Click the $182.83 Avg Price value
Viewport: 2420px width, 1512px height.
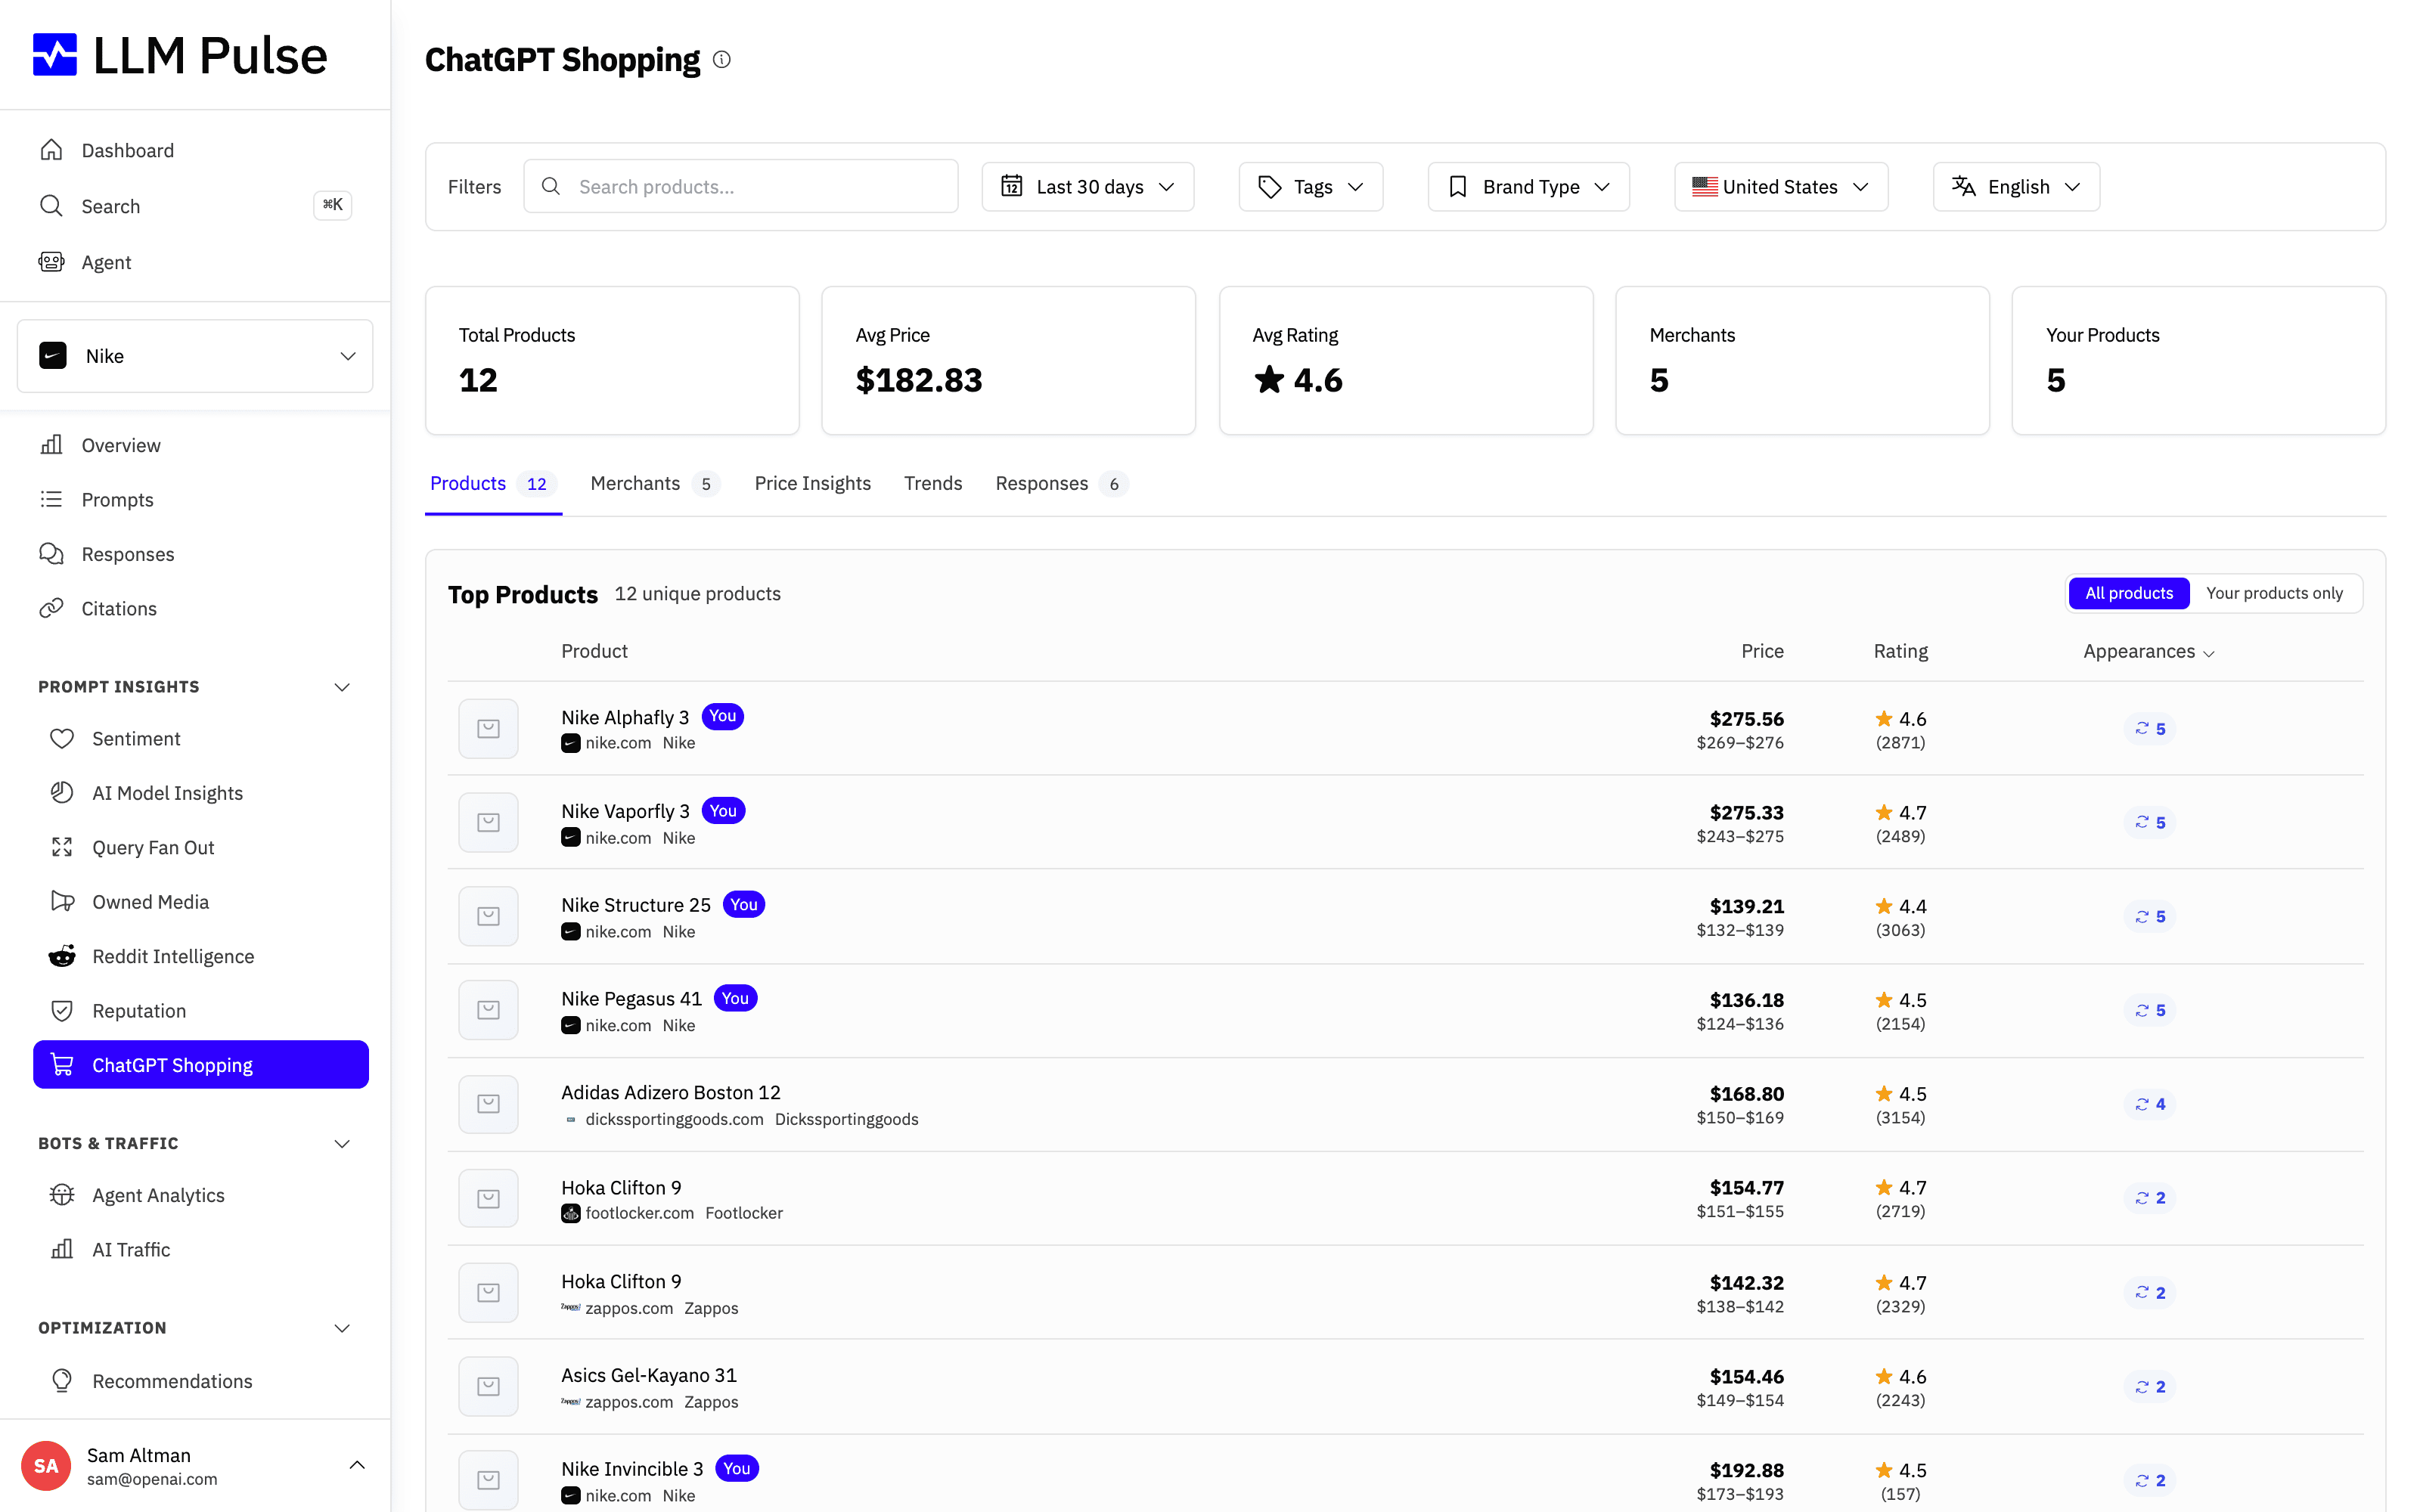(x=918, y=380)
